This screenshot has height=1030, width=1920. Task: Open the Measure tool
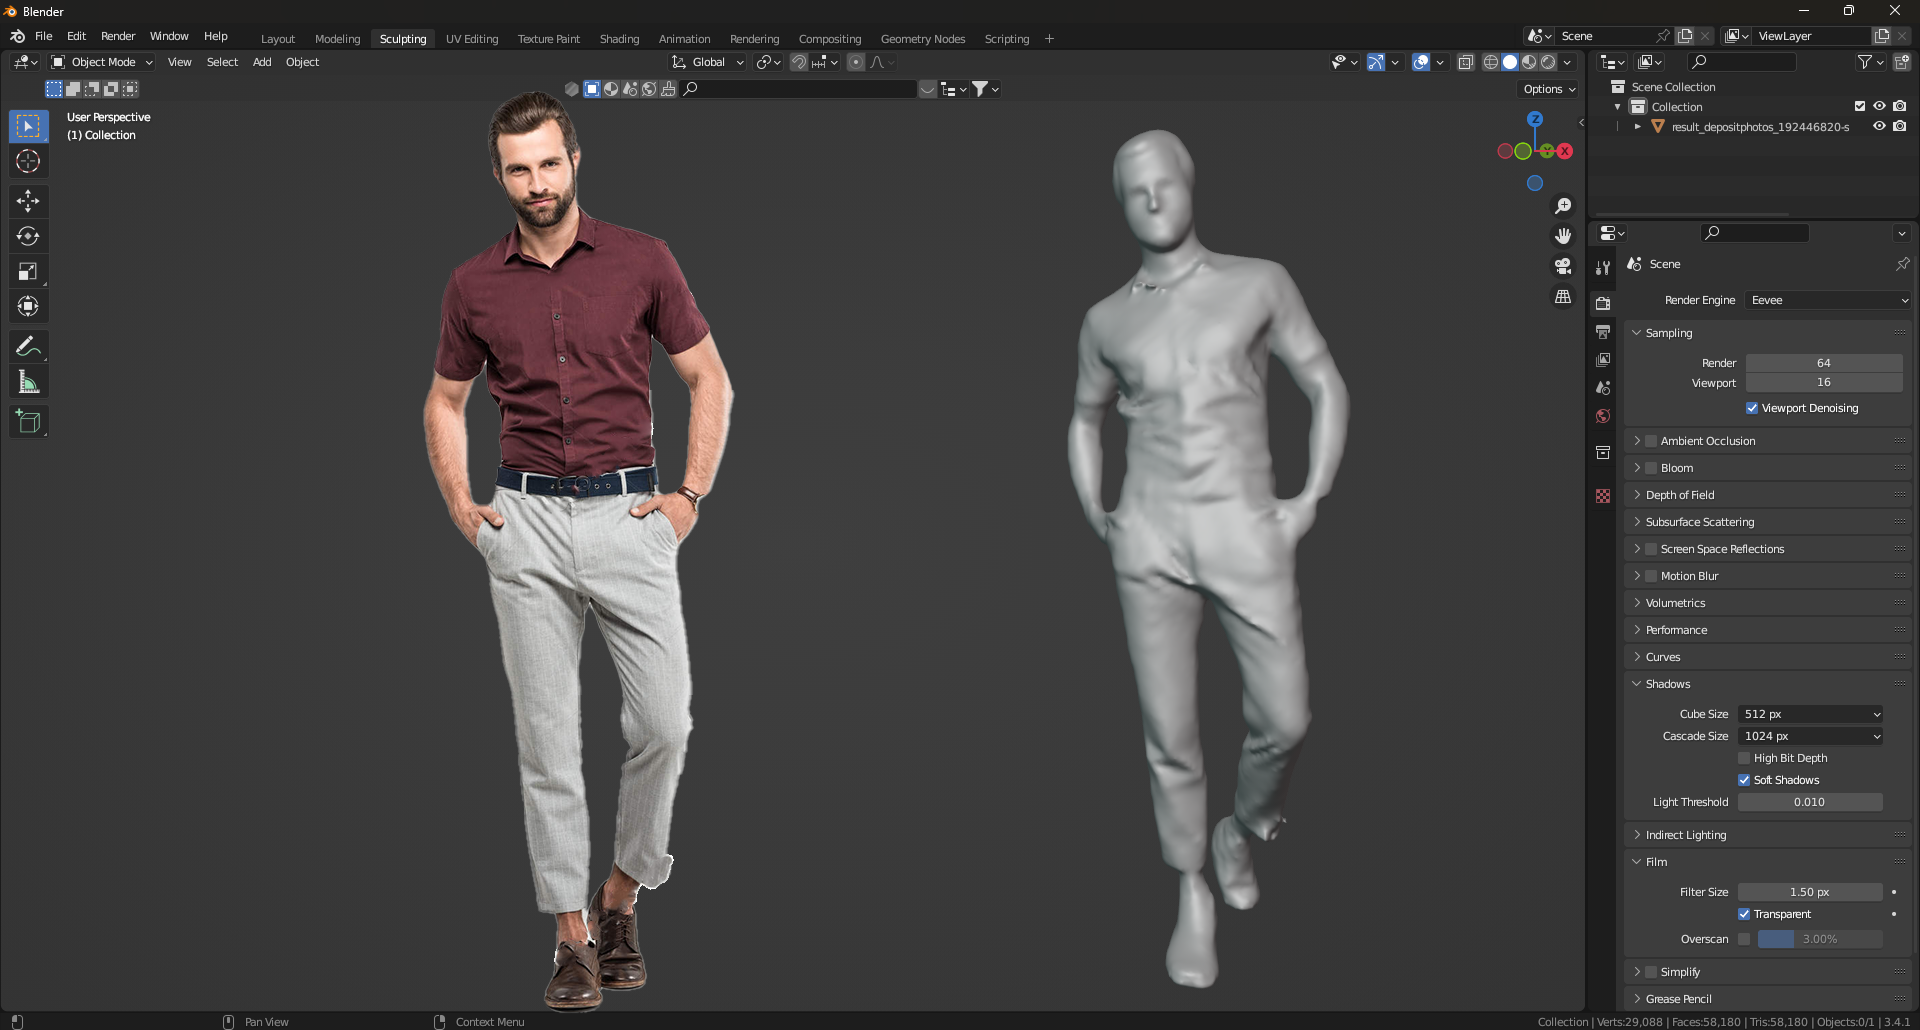(x=28, y=381)
